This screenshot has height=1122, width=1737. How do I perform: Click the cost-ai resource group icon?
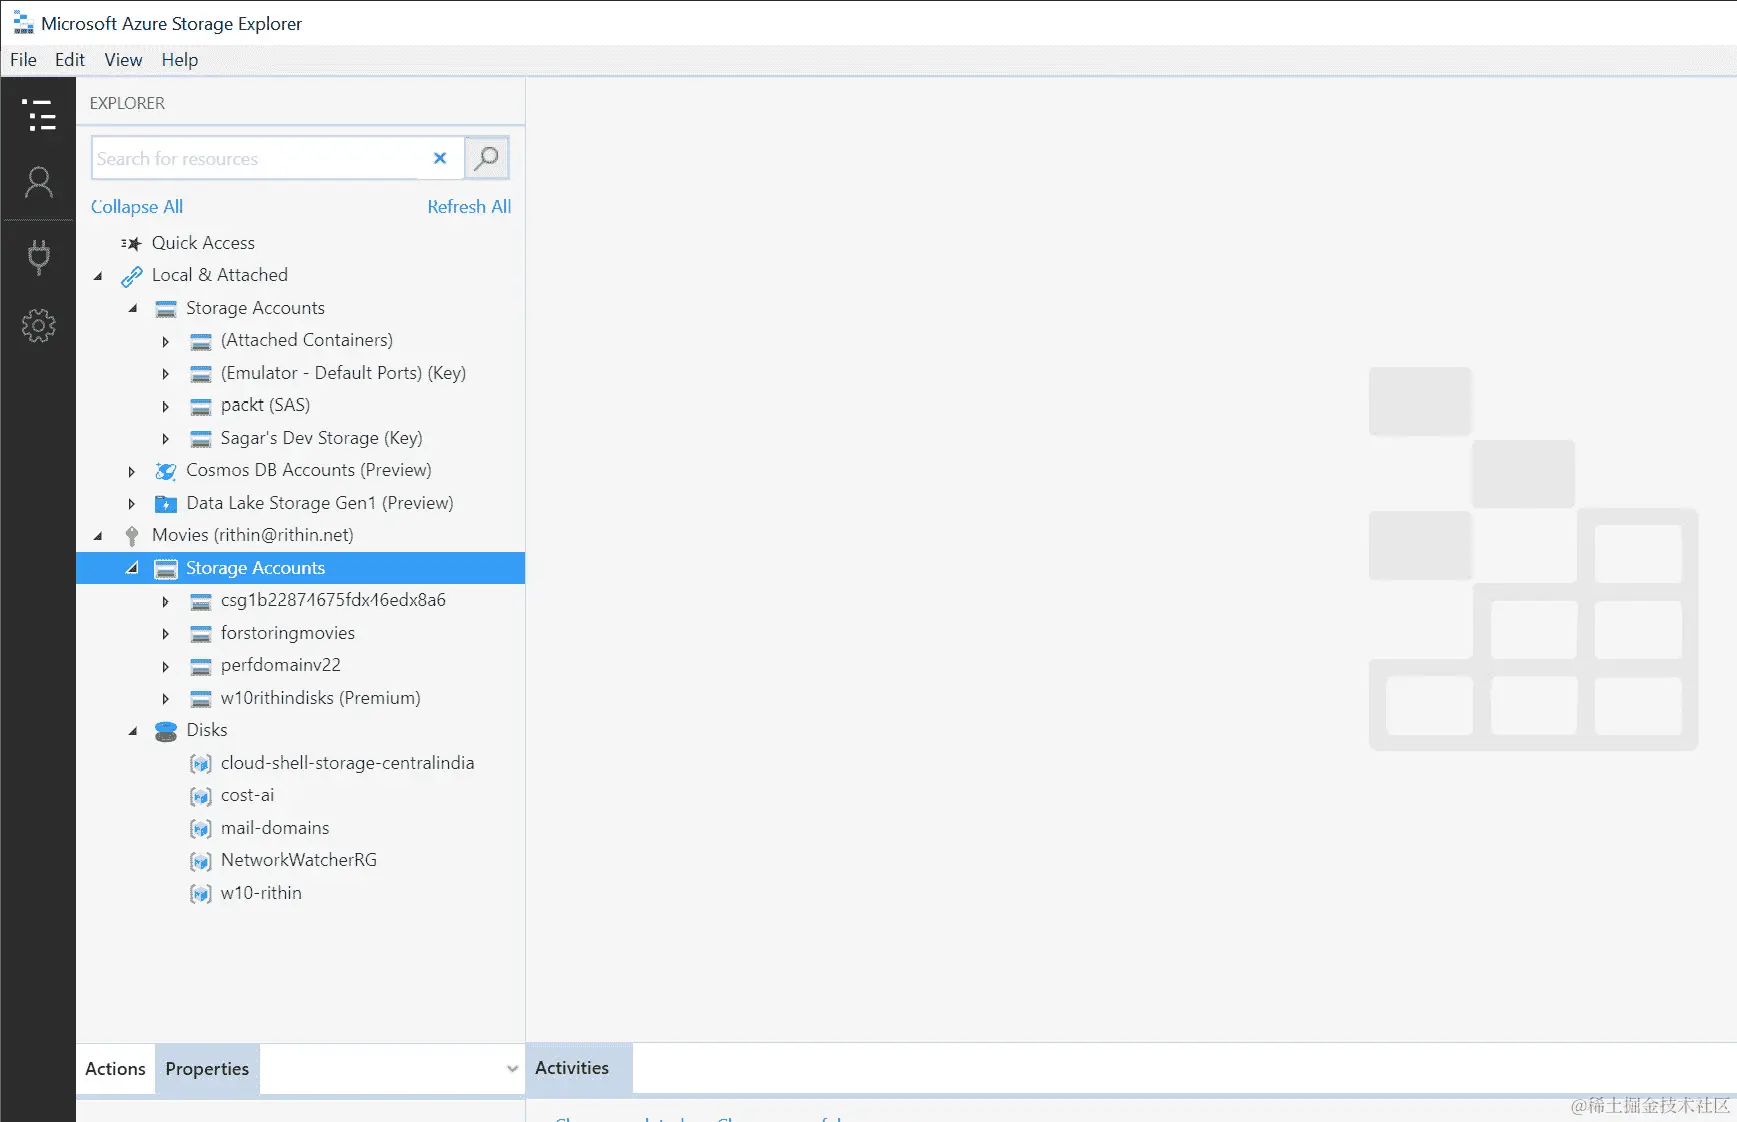tap(201, 796)
